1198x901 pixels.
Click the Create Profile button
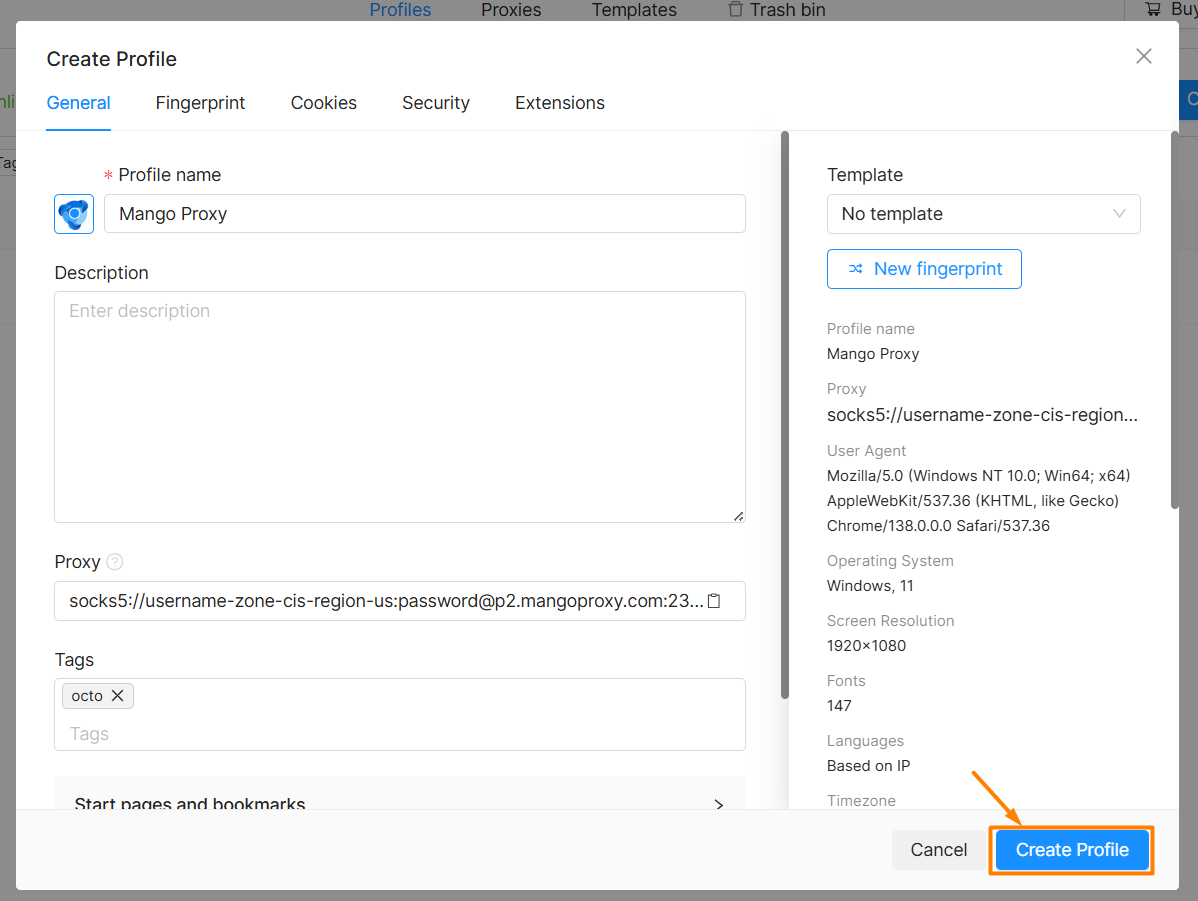pyautogui.click(x=1072, y=850)
